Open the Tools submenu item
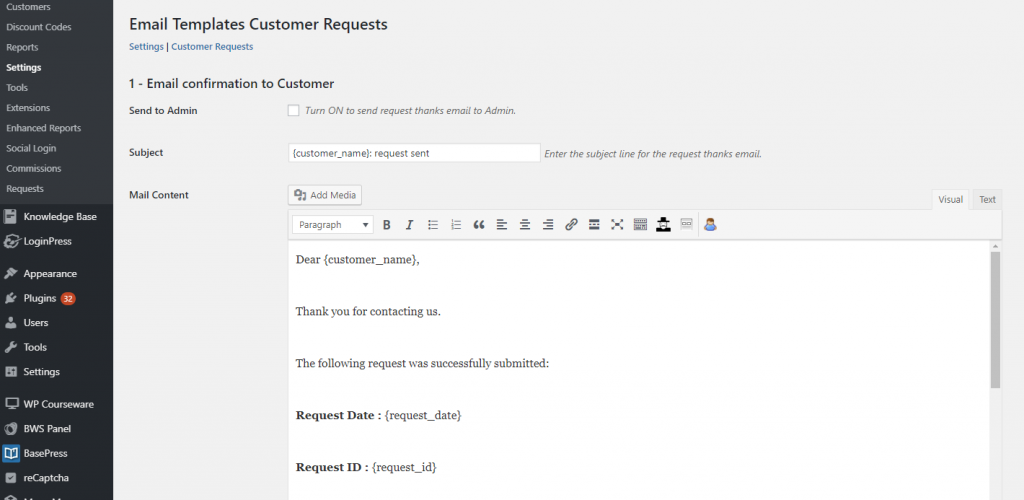This screenshot has width=1024, height=500. (x=17, y=87)
